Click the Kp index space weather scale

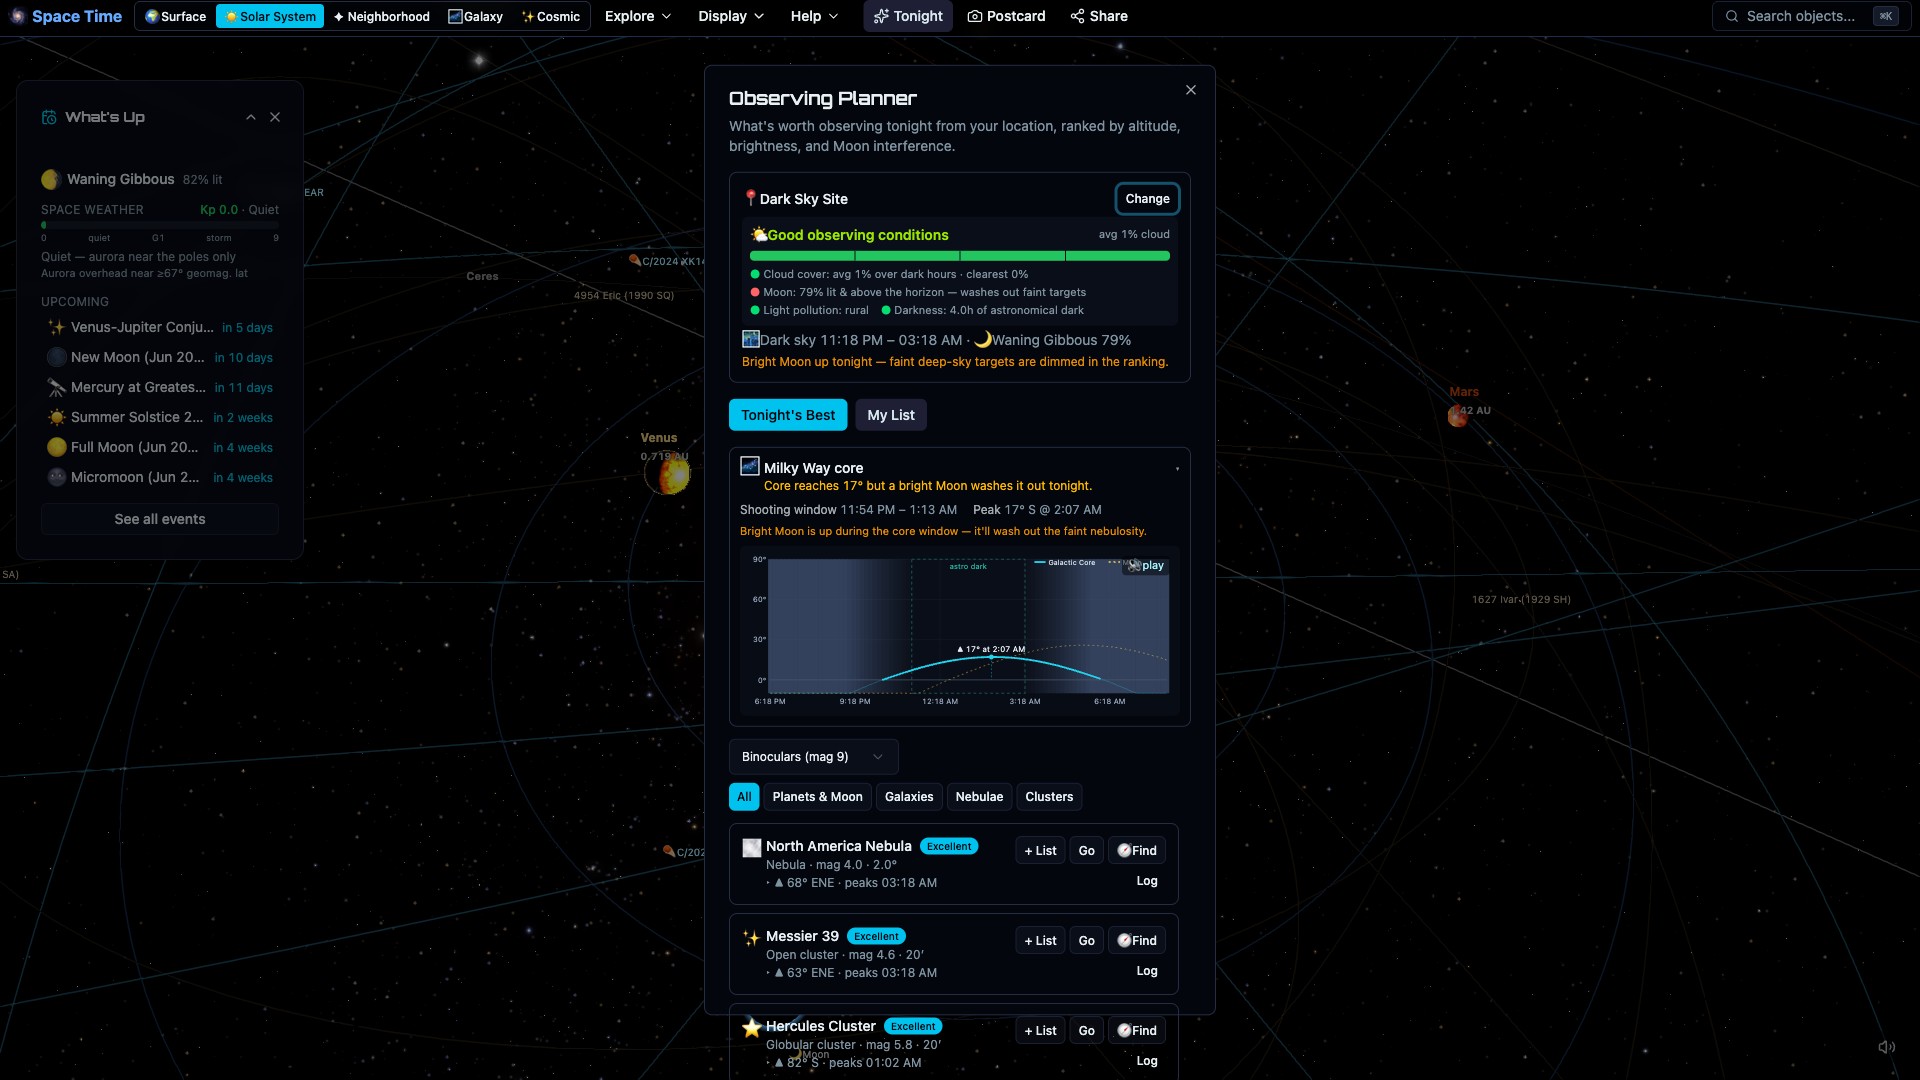pyautogui.click(x=160, y=225)
